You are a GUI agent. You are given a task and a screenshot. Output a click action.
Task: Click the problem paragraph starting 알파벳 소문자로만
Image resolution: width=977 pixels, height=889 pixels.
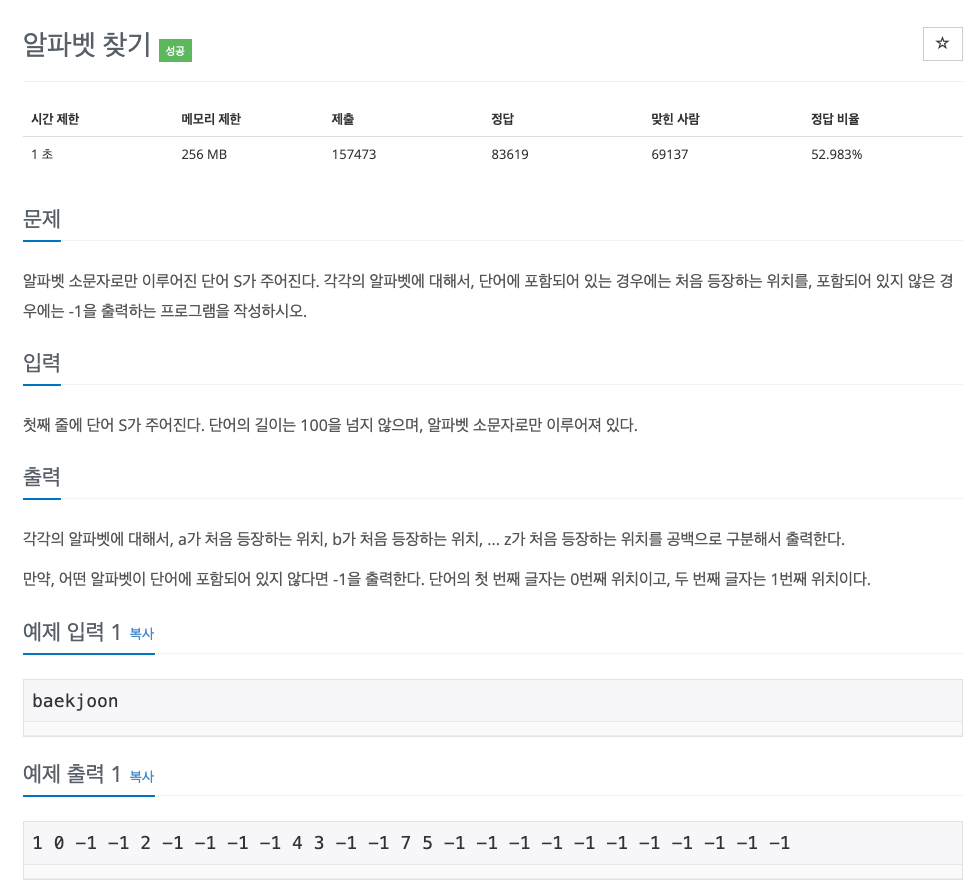click(x=488, y=296)
